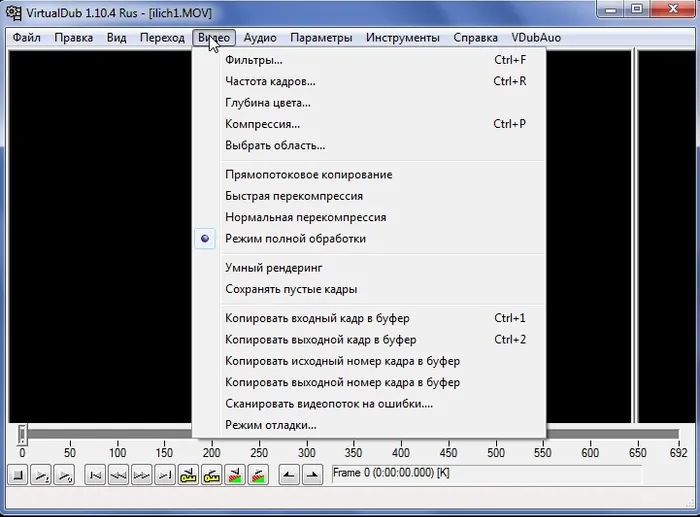
Task: Open the Аудио menu
Action: [x=260, y=38]
